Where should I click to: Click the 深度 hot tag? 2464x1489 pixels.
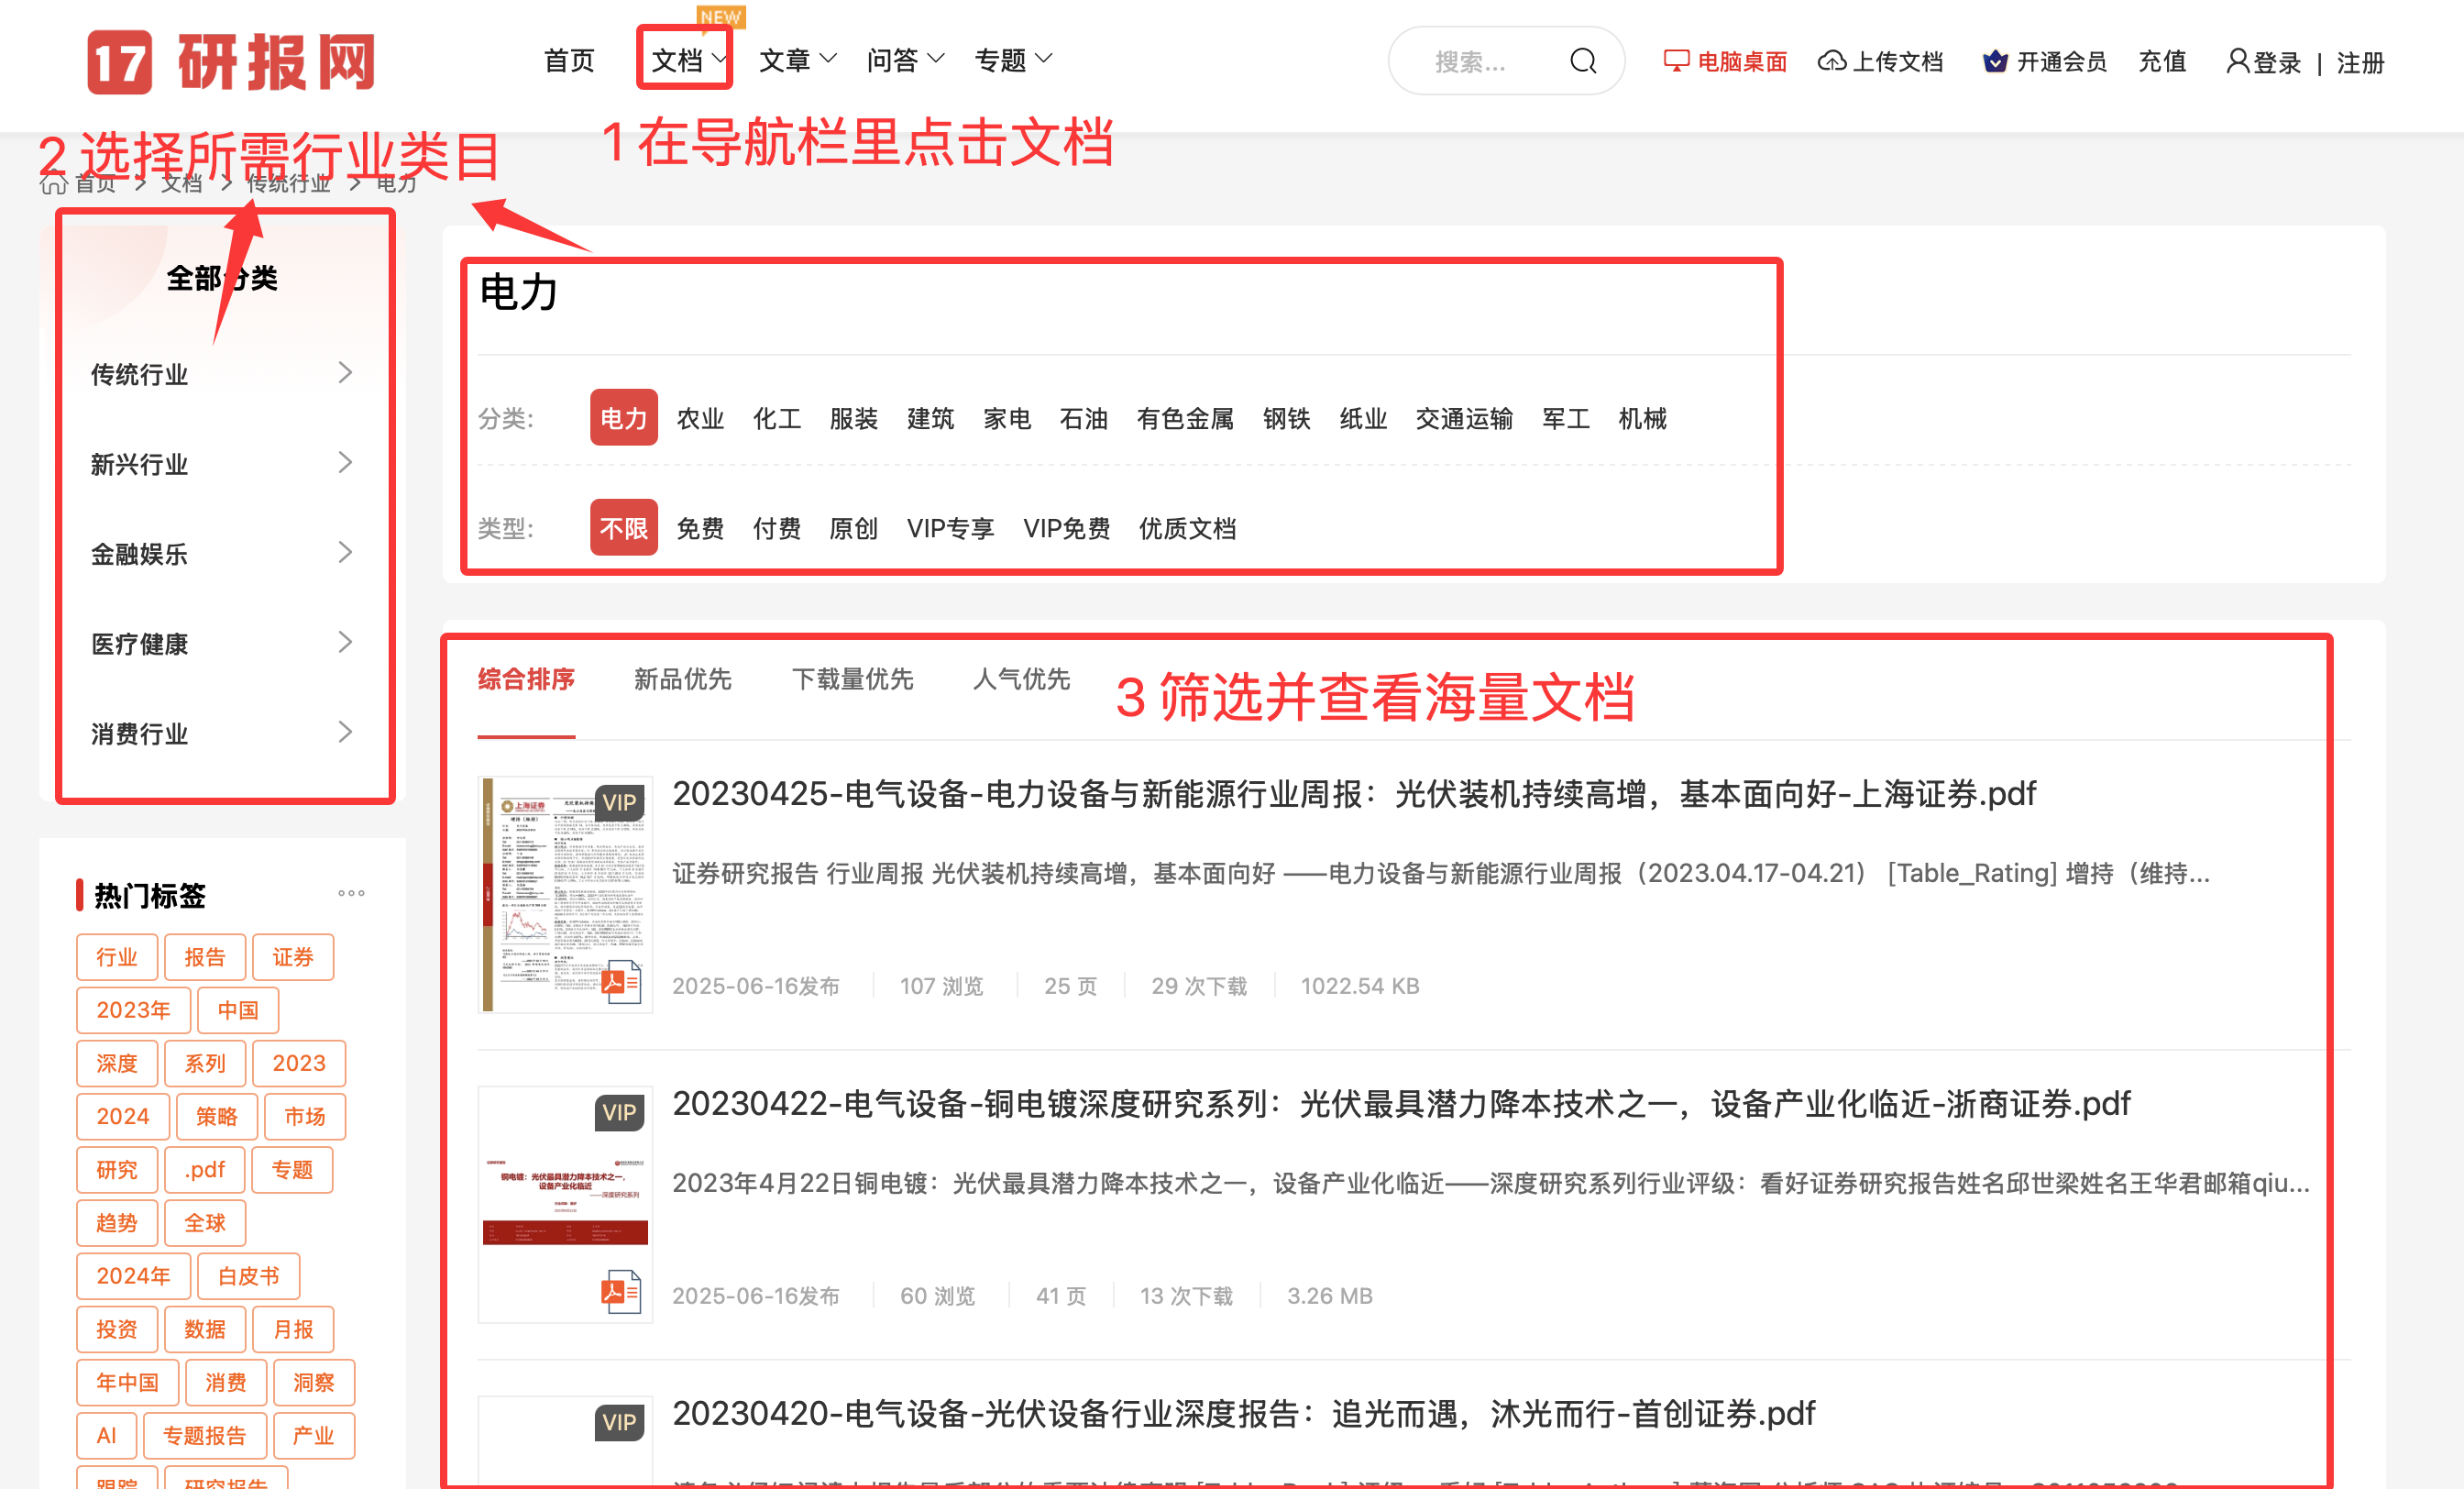pos(117,1063)
